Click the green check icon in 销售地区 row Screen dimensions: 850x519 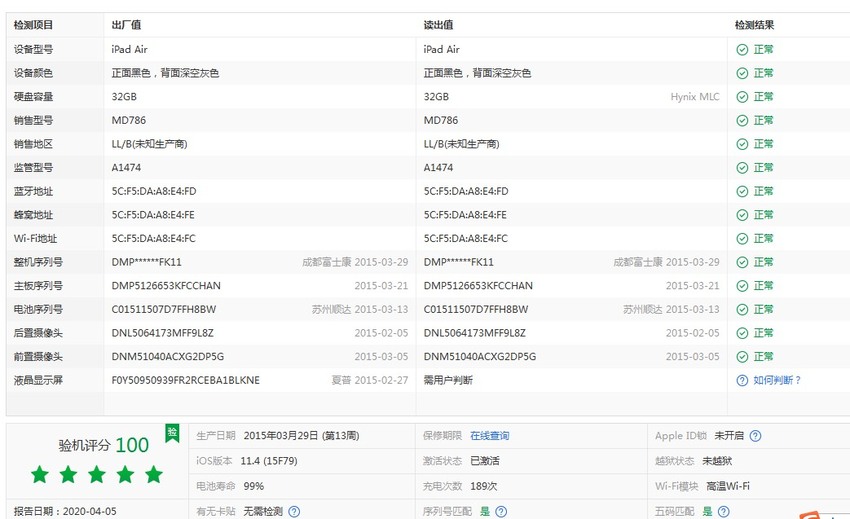(x=742, y=144)
